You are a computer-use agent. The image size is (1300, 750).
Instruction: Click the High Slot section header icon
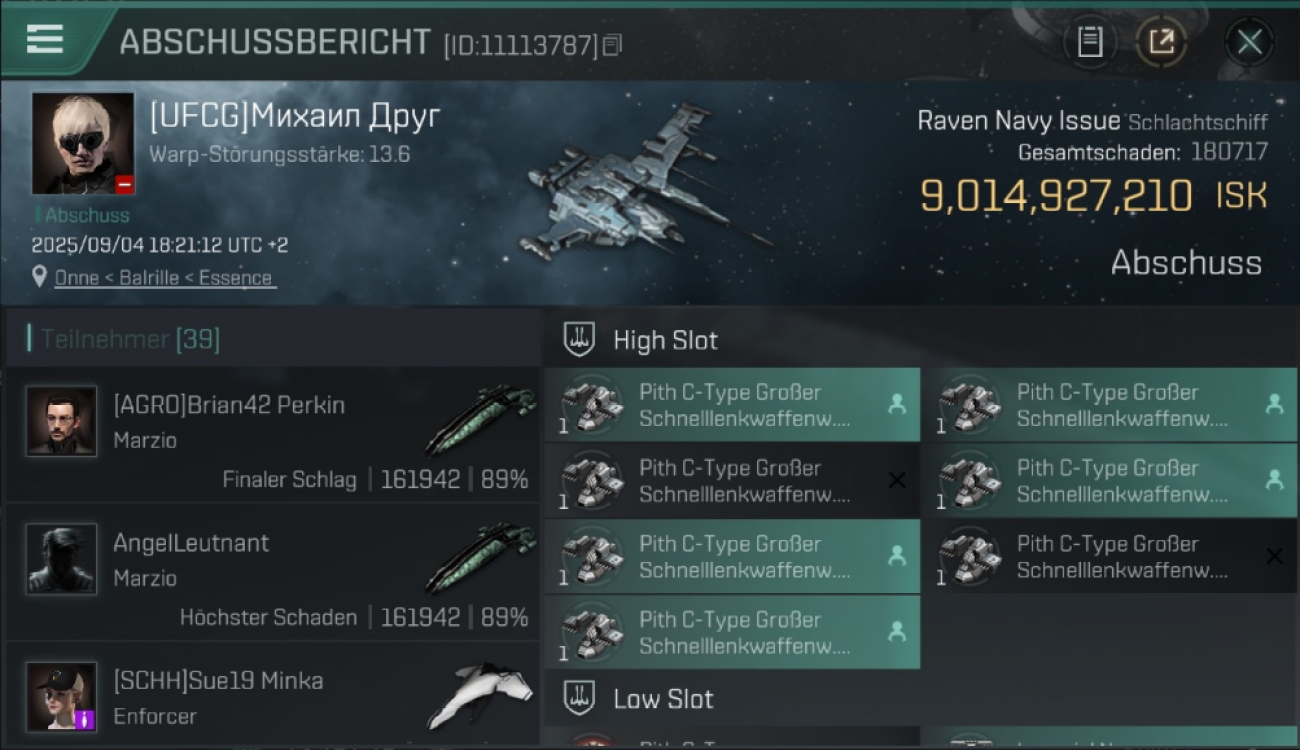579,340
